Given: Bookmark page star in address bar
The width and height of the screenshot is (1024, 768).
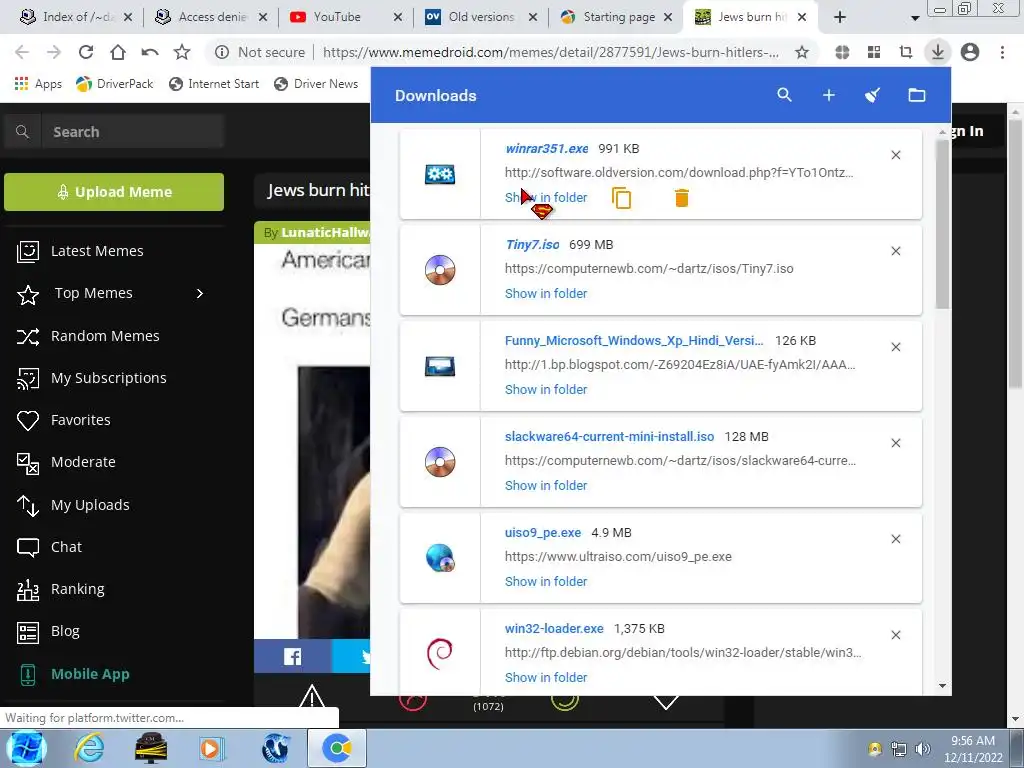Looking at the screenshot, I should tap(802, 52).
